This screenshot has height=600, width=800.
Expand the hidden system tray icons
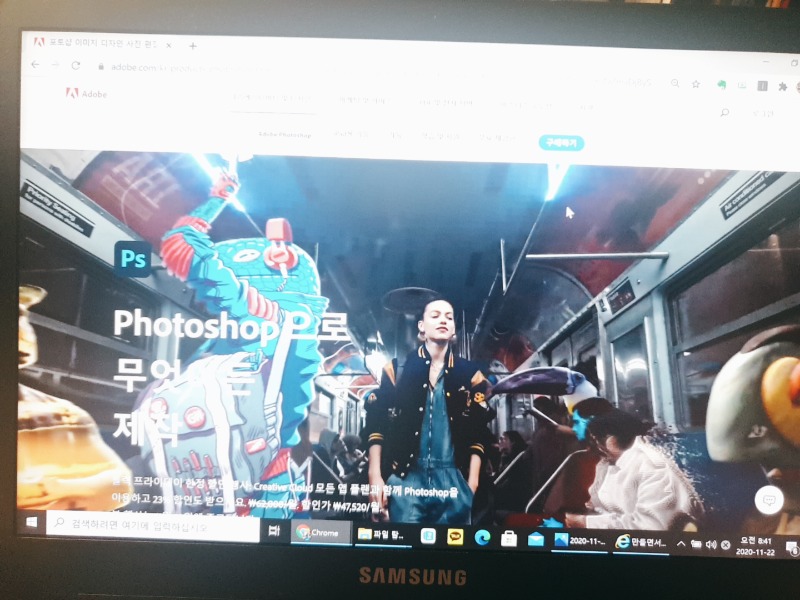[681, 544]
